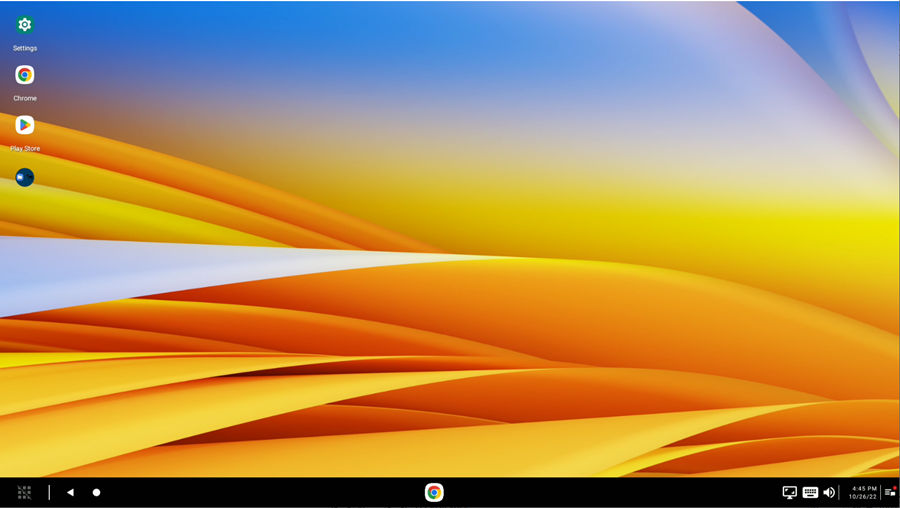Tap the Home circle navigation button

(96, 493)
